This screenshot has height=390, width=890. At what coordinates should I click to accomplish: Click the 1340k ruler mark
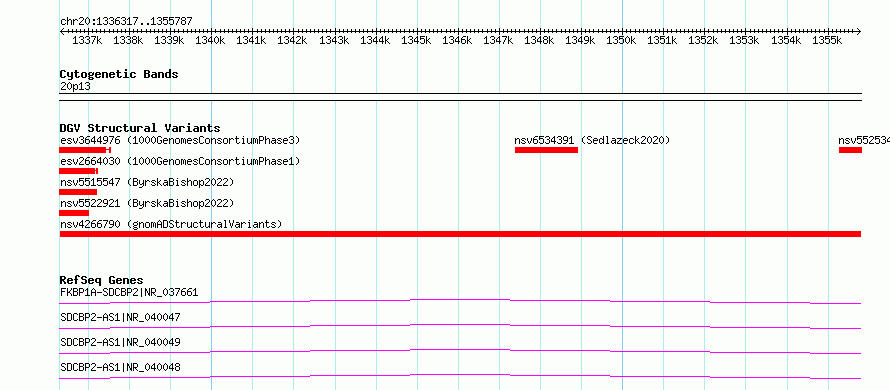tap(211, 41)
